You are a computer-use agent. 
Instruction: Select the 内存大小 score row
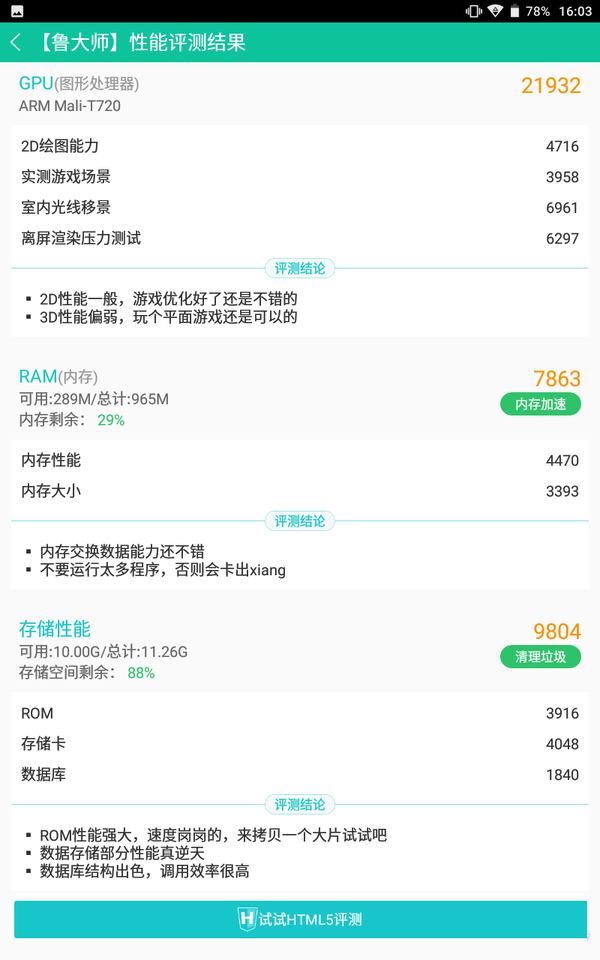[x=300, y=491]
